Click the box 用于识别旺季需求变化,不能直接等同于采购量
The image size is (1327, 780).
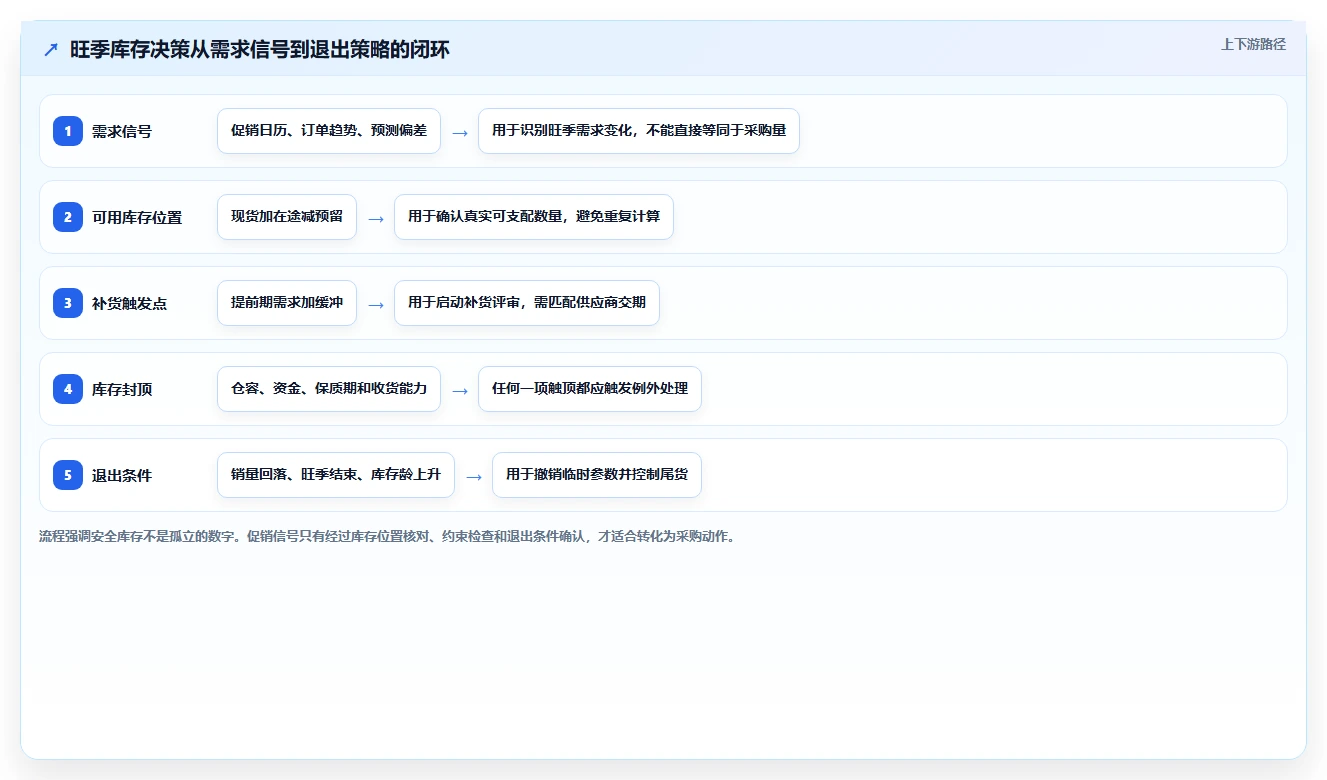[x=639, y=131]
